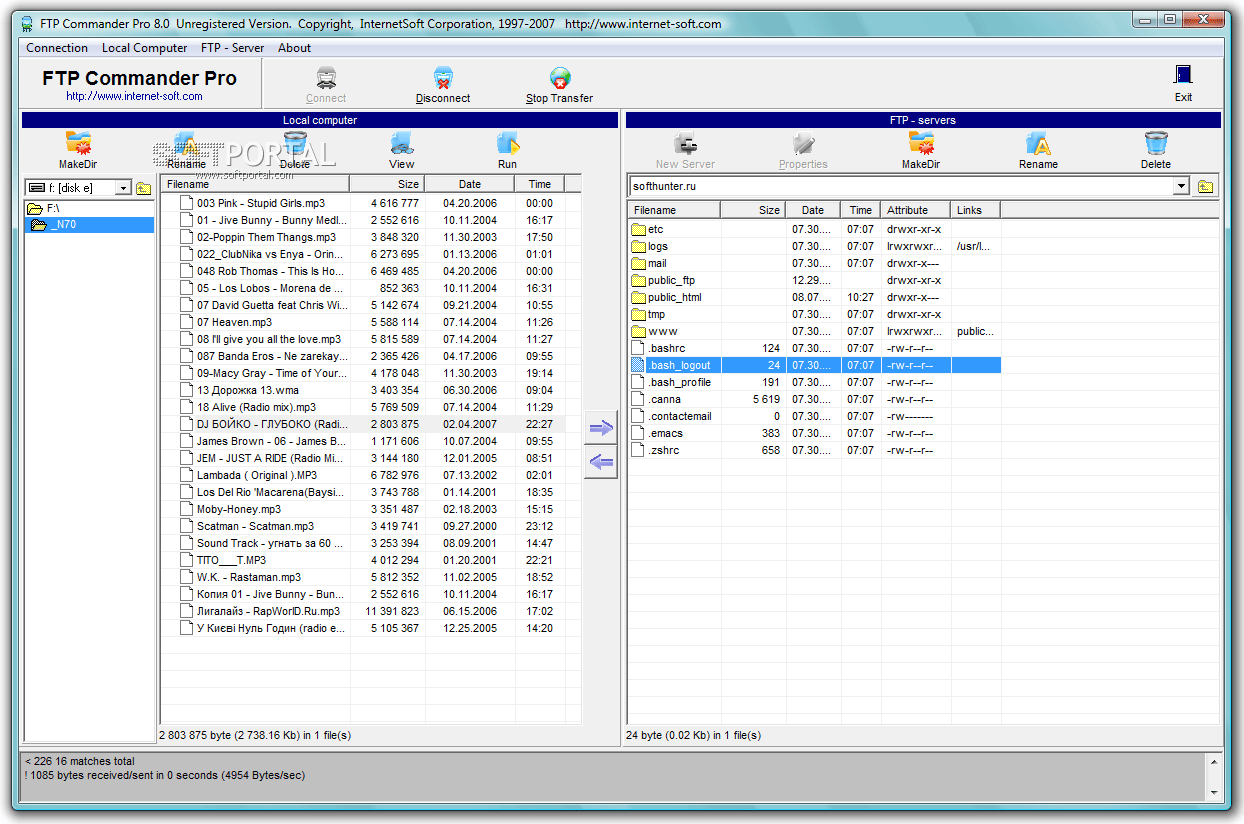Sort local files by Filename column

[255, 184]
